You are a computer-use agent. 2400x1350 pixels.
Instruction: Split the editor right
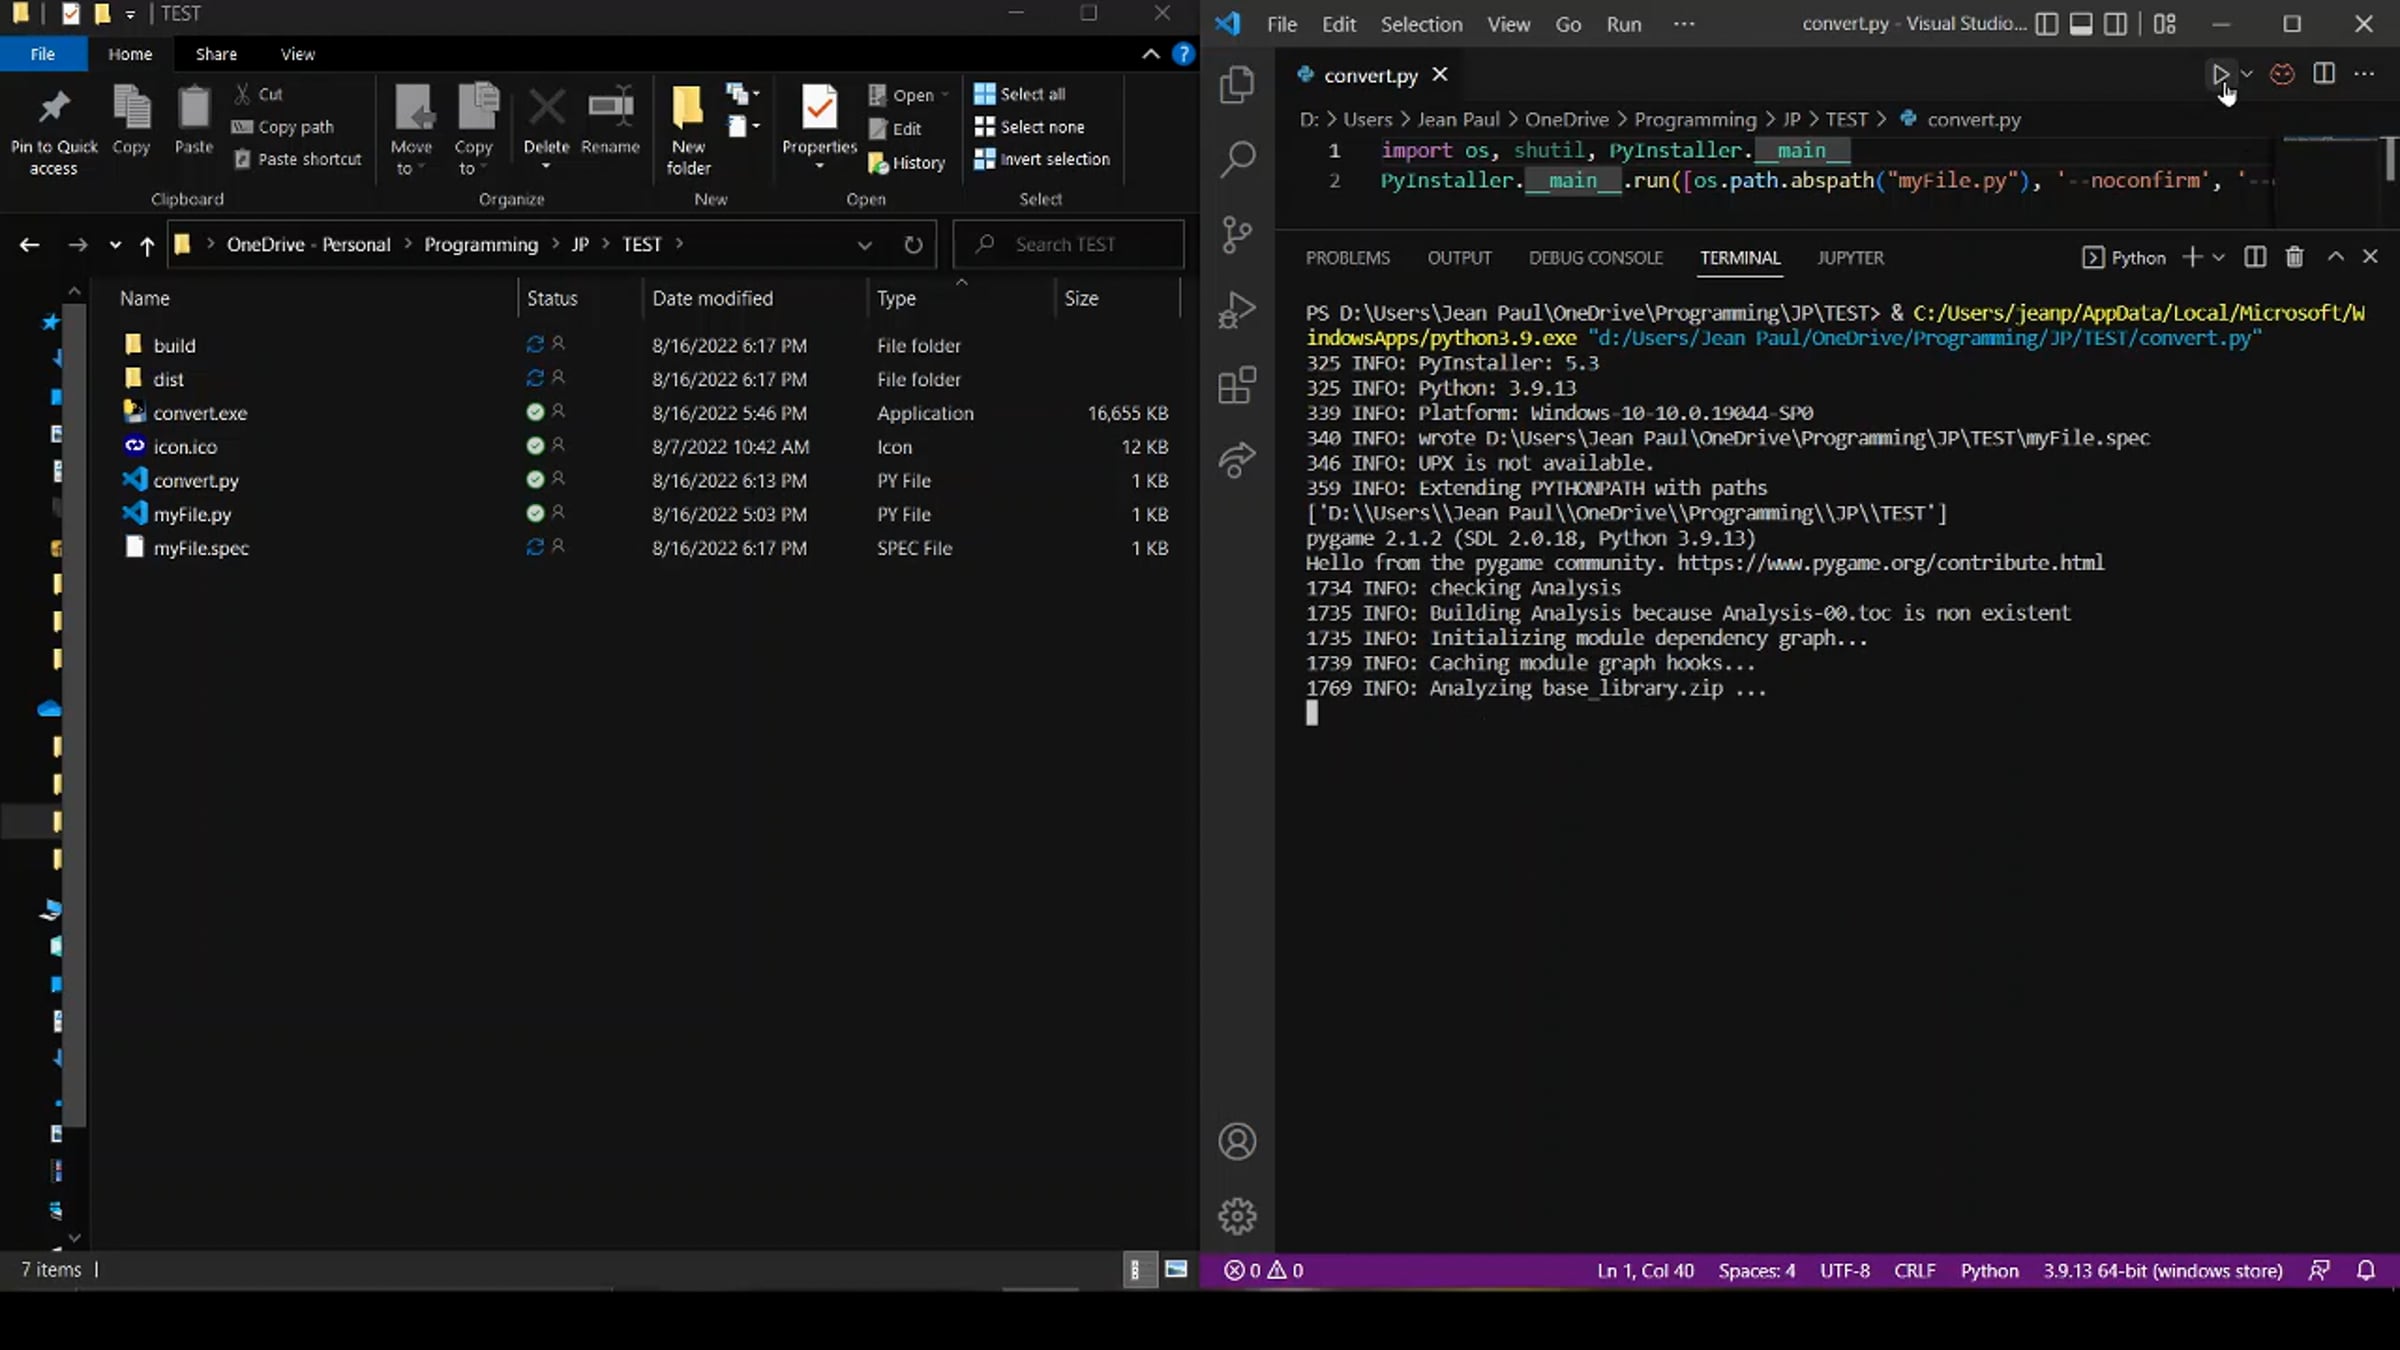pos(2324,74)
